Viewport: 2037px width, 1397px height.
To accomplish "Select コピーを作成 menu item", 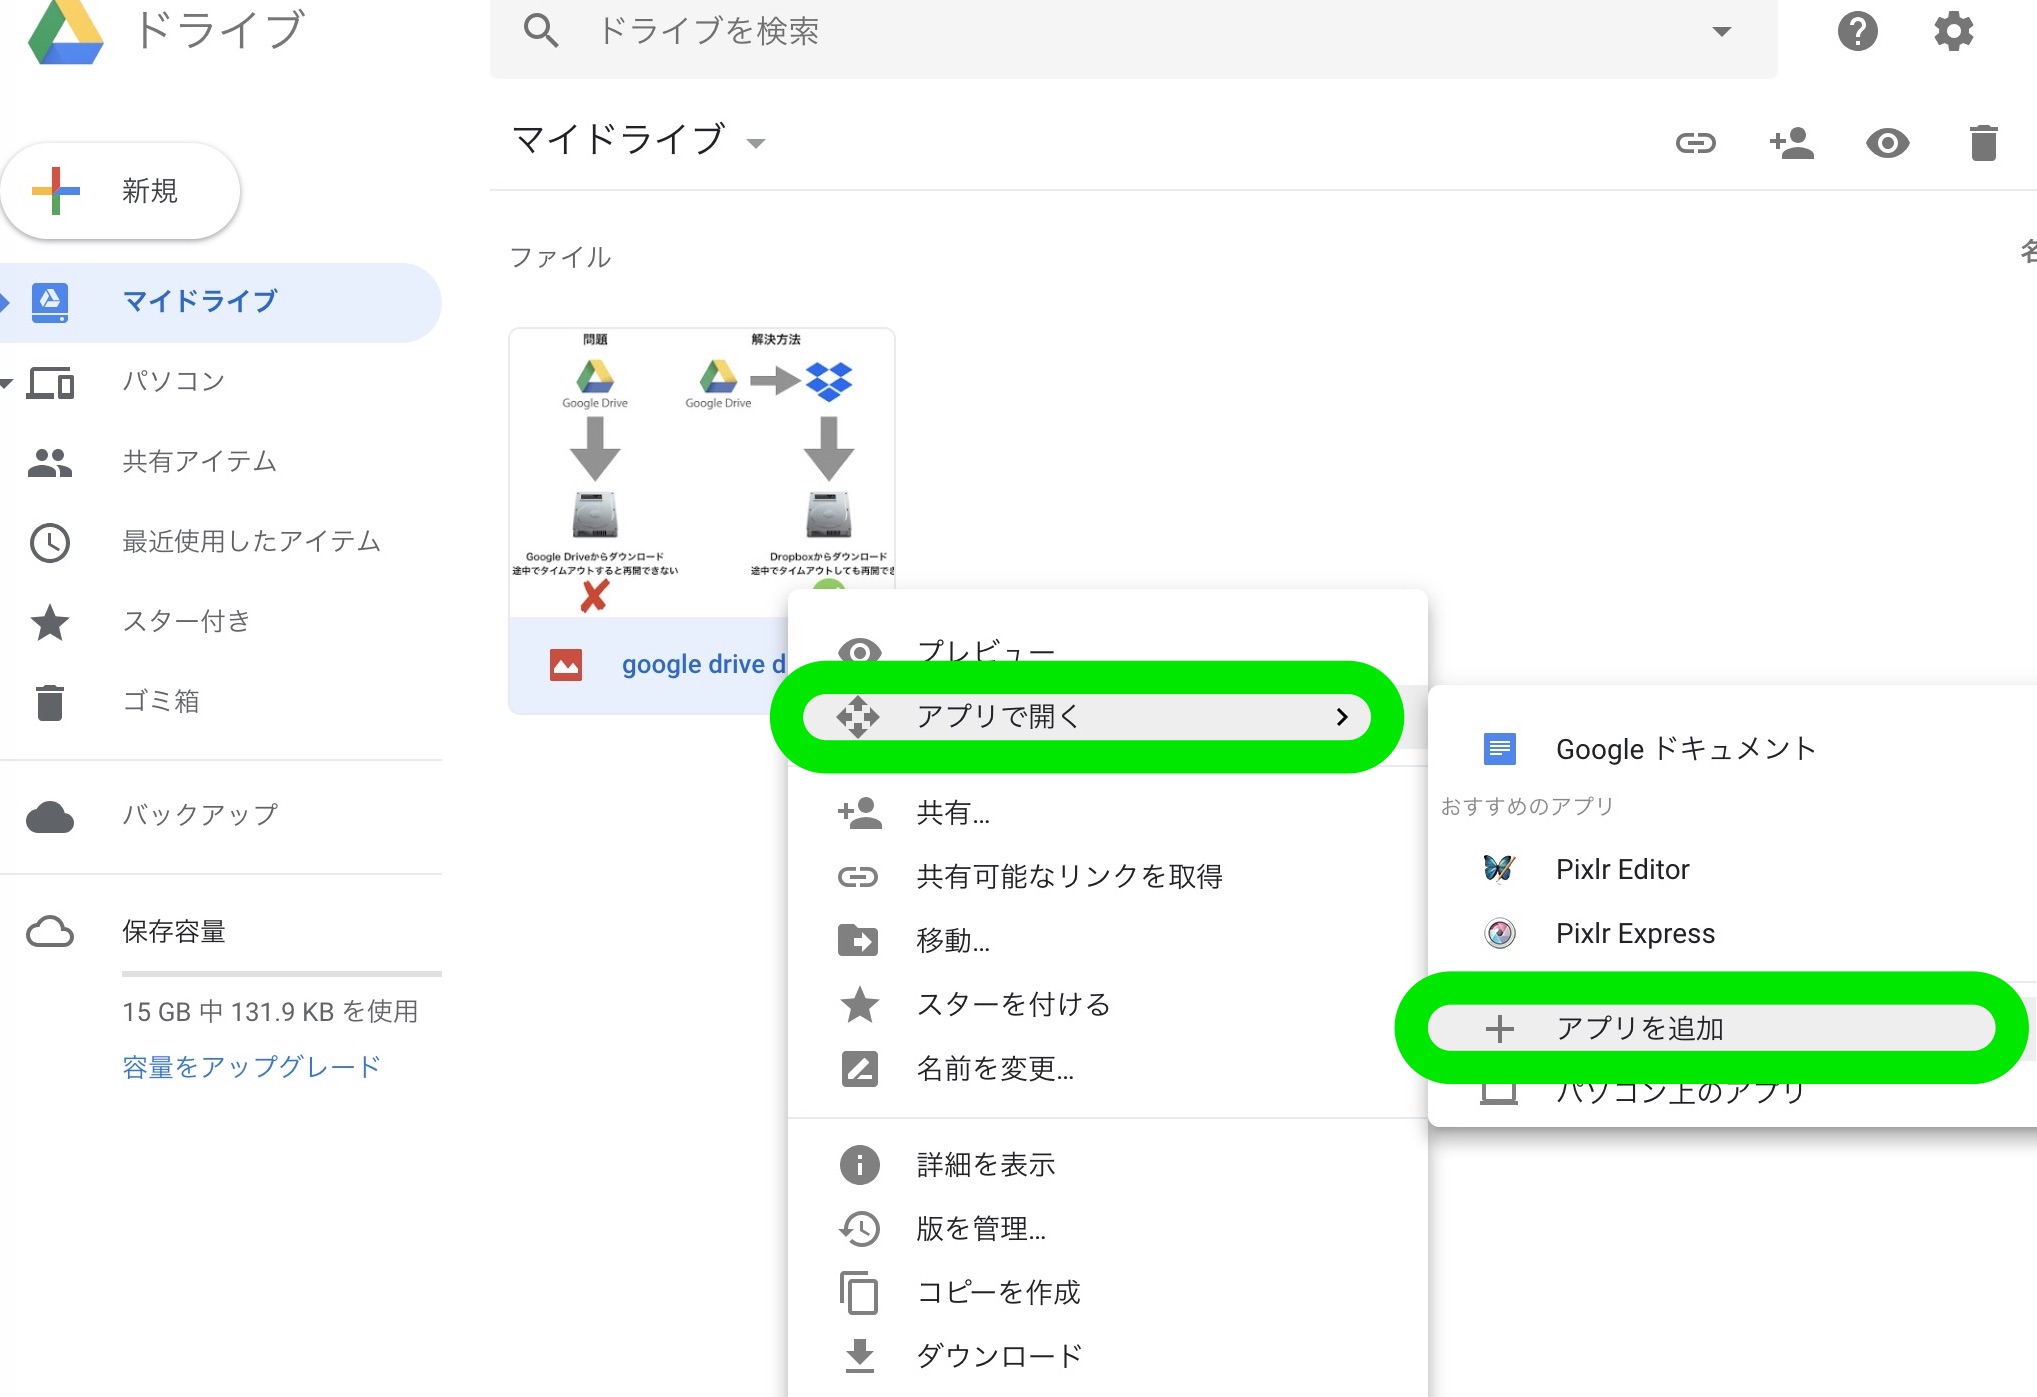I will tap(1108, 1293).
